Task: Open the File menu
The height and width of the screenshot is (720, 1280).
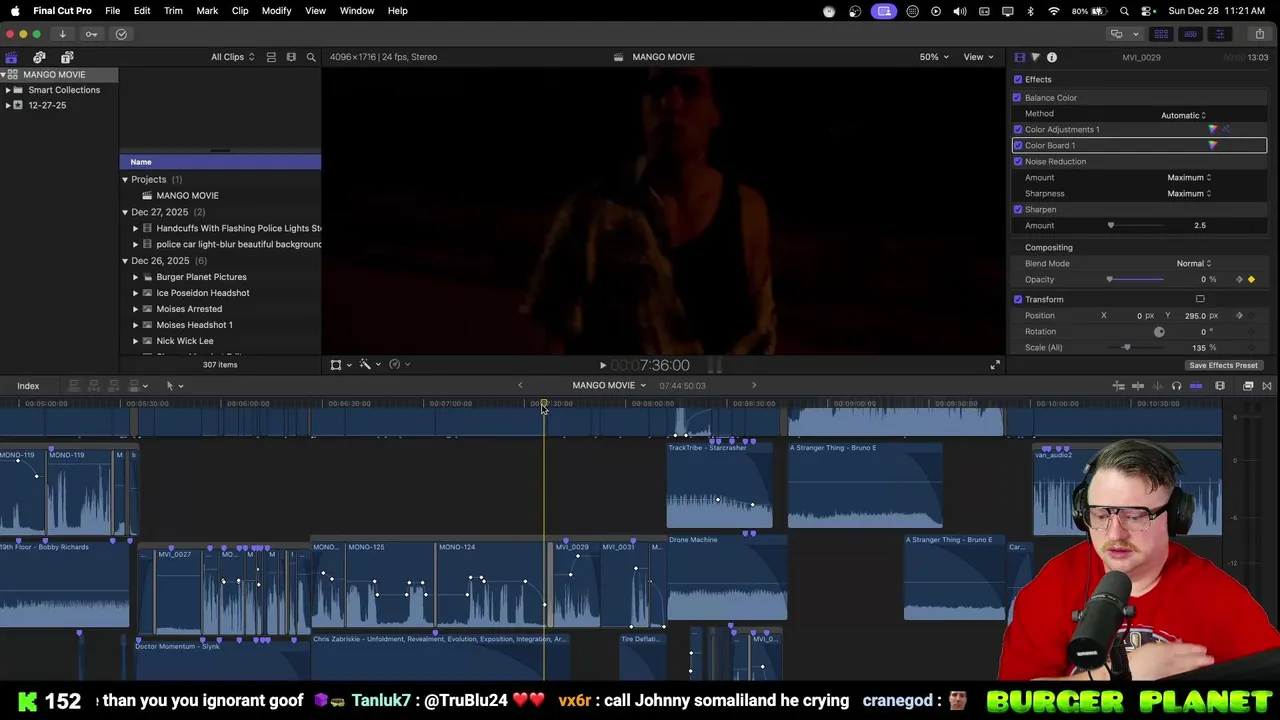Action: pos(113,11)
